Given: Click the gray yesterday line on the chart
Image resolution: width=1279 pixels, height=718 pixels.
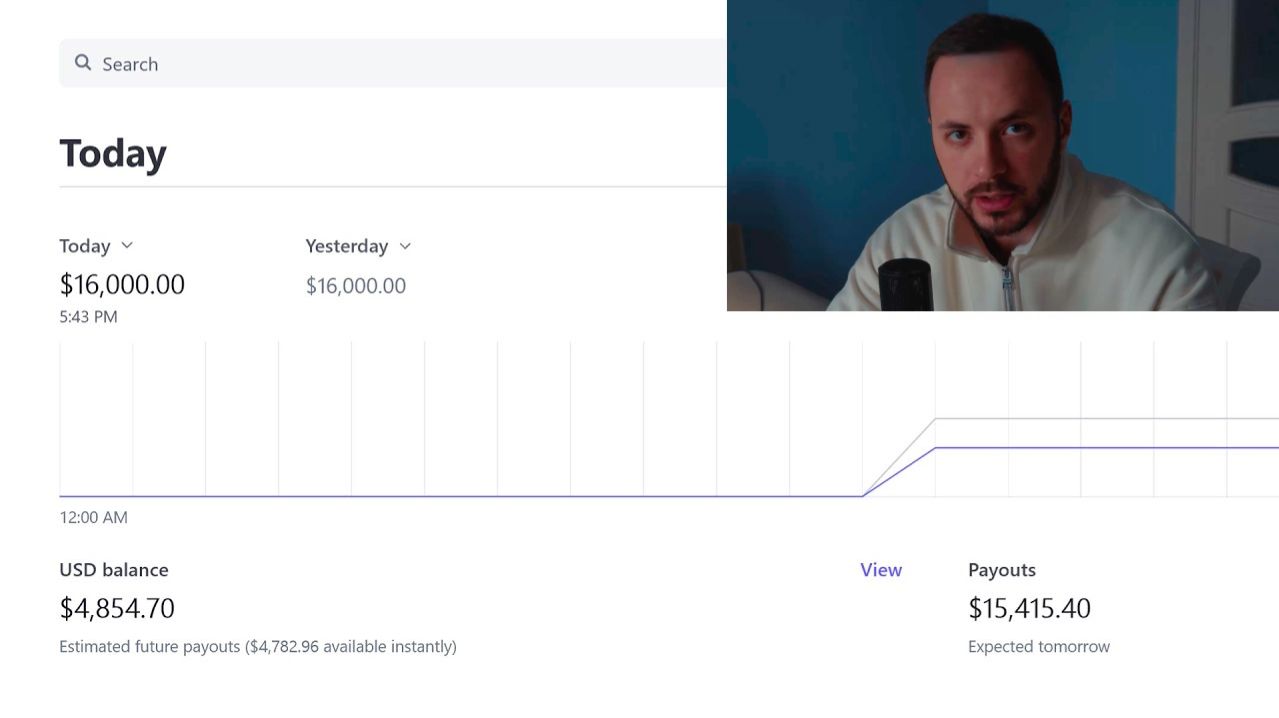Looking at the screenshot, I should [x=1100, y=418].
